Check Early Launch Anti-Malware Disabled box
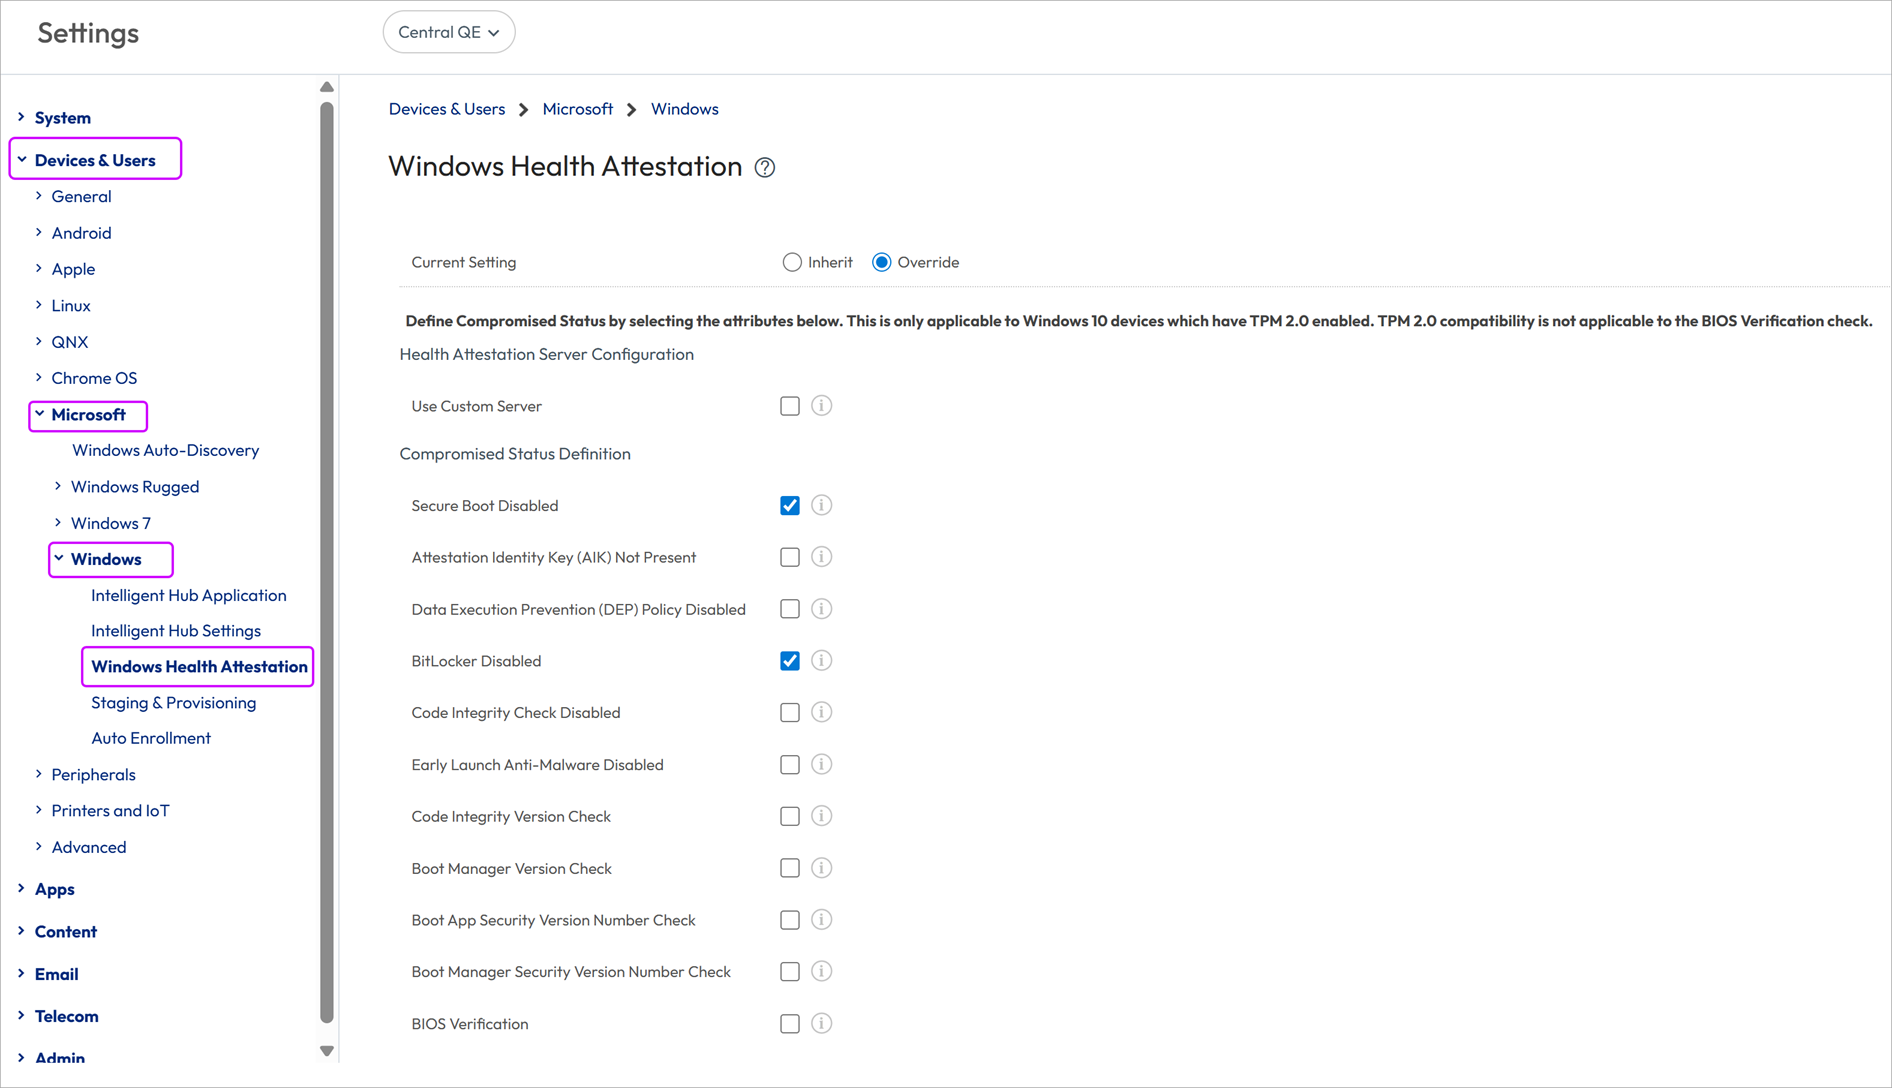The image size is (1892, 1088). 790,765
